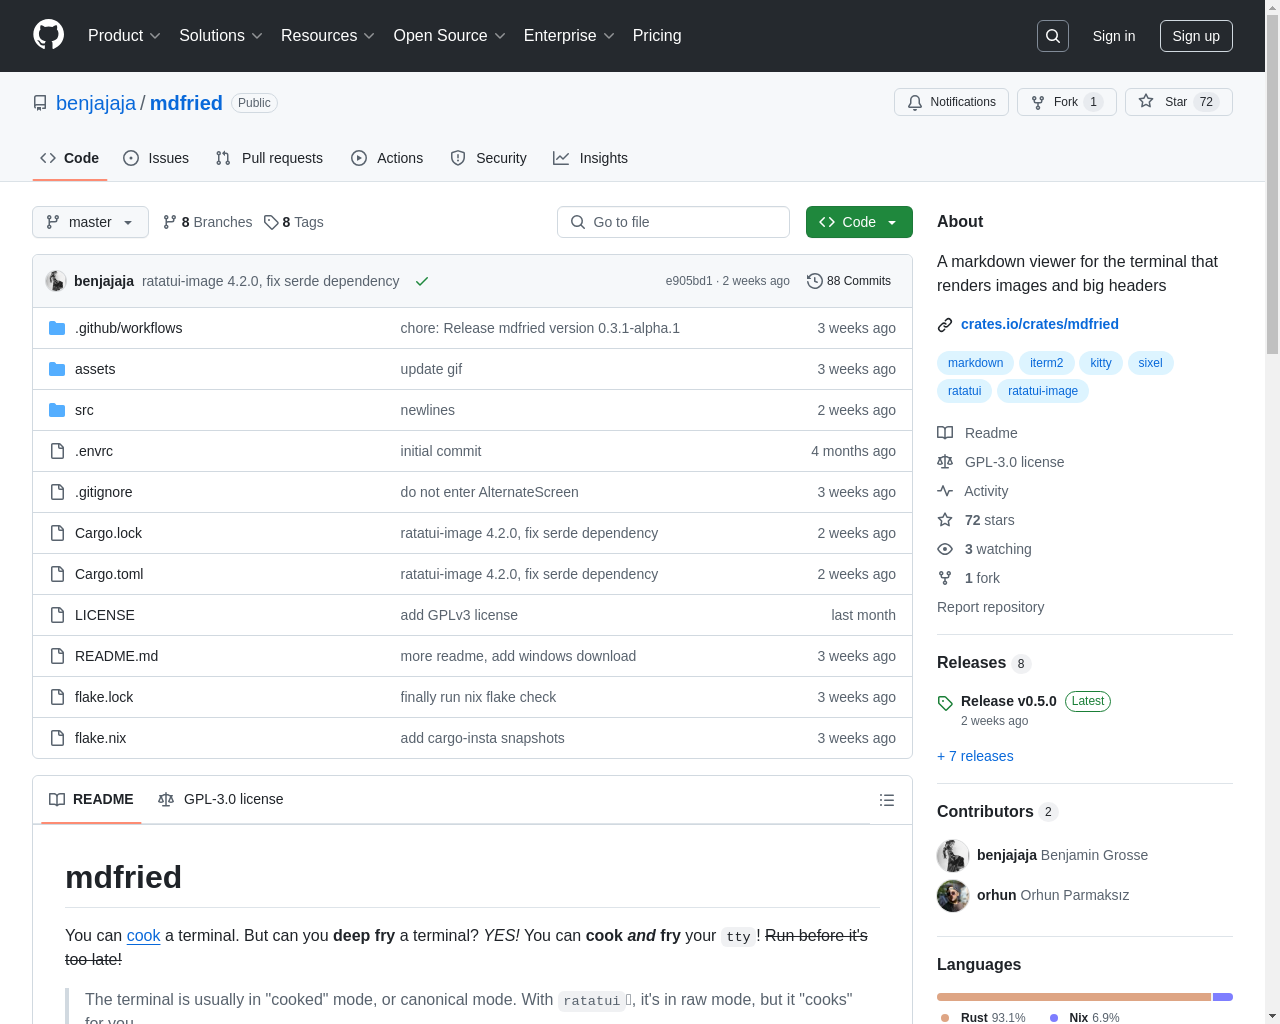The height and width of the screenshot is (1024, 1280).
Task: Open the .envrc file
Action: (94, 451)
